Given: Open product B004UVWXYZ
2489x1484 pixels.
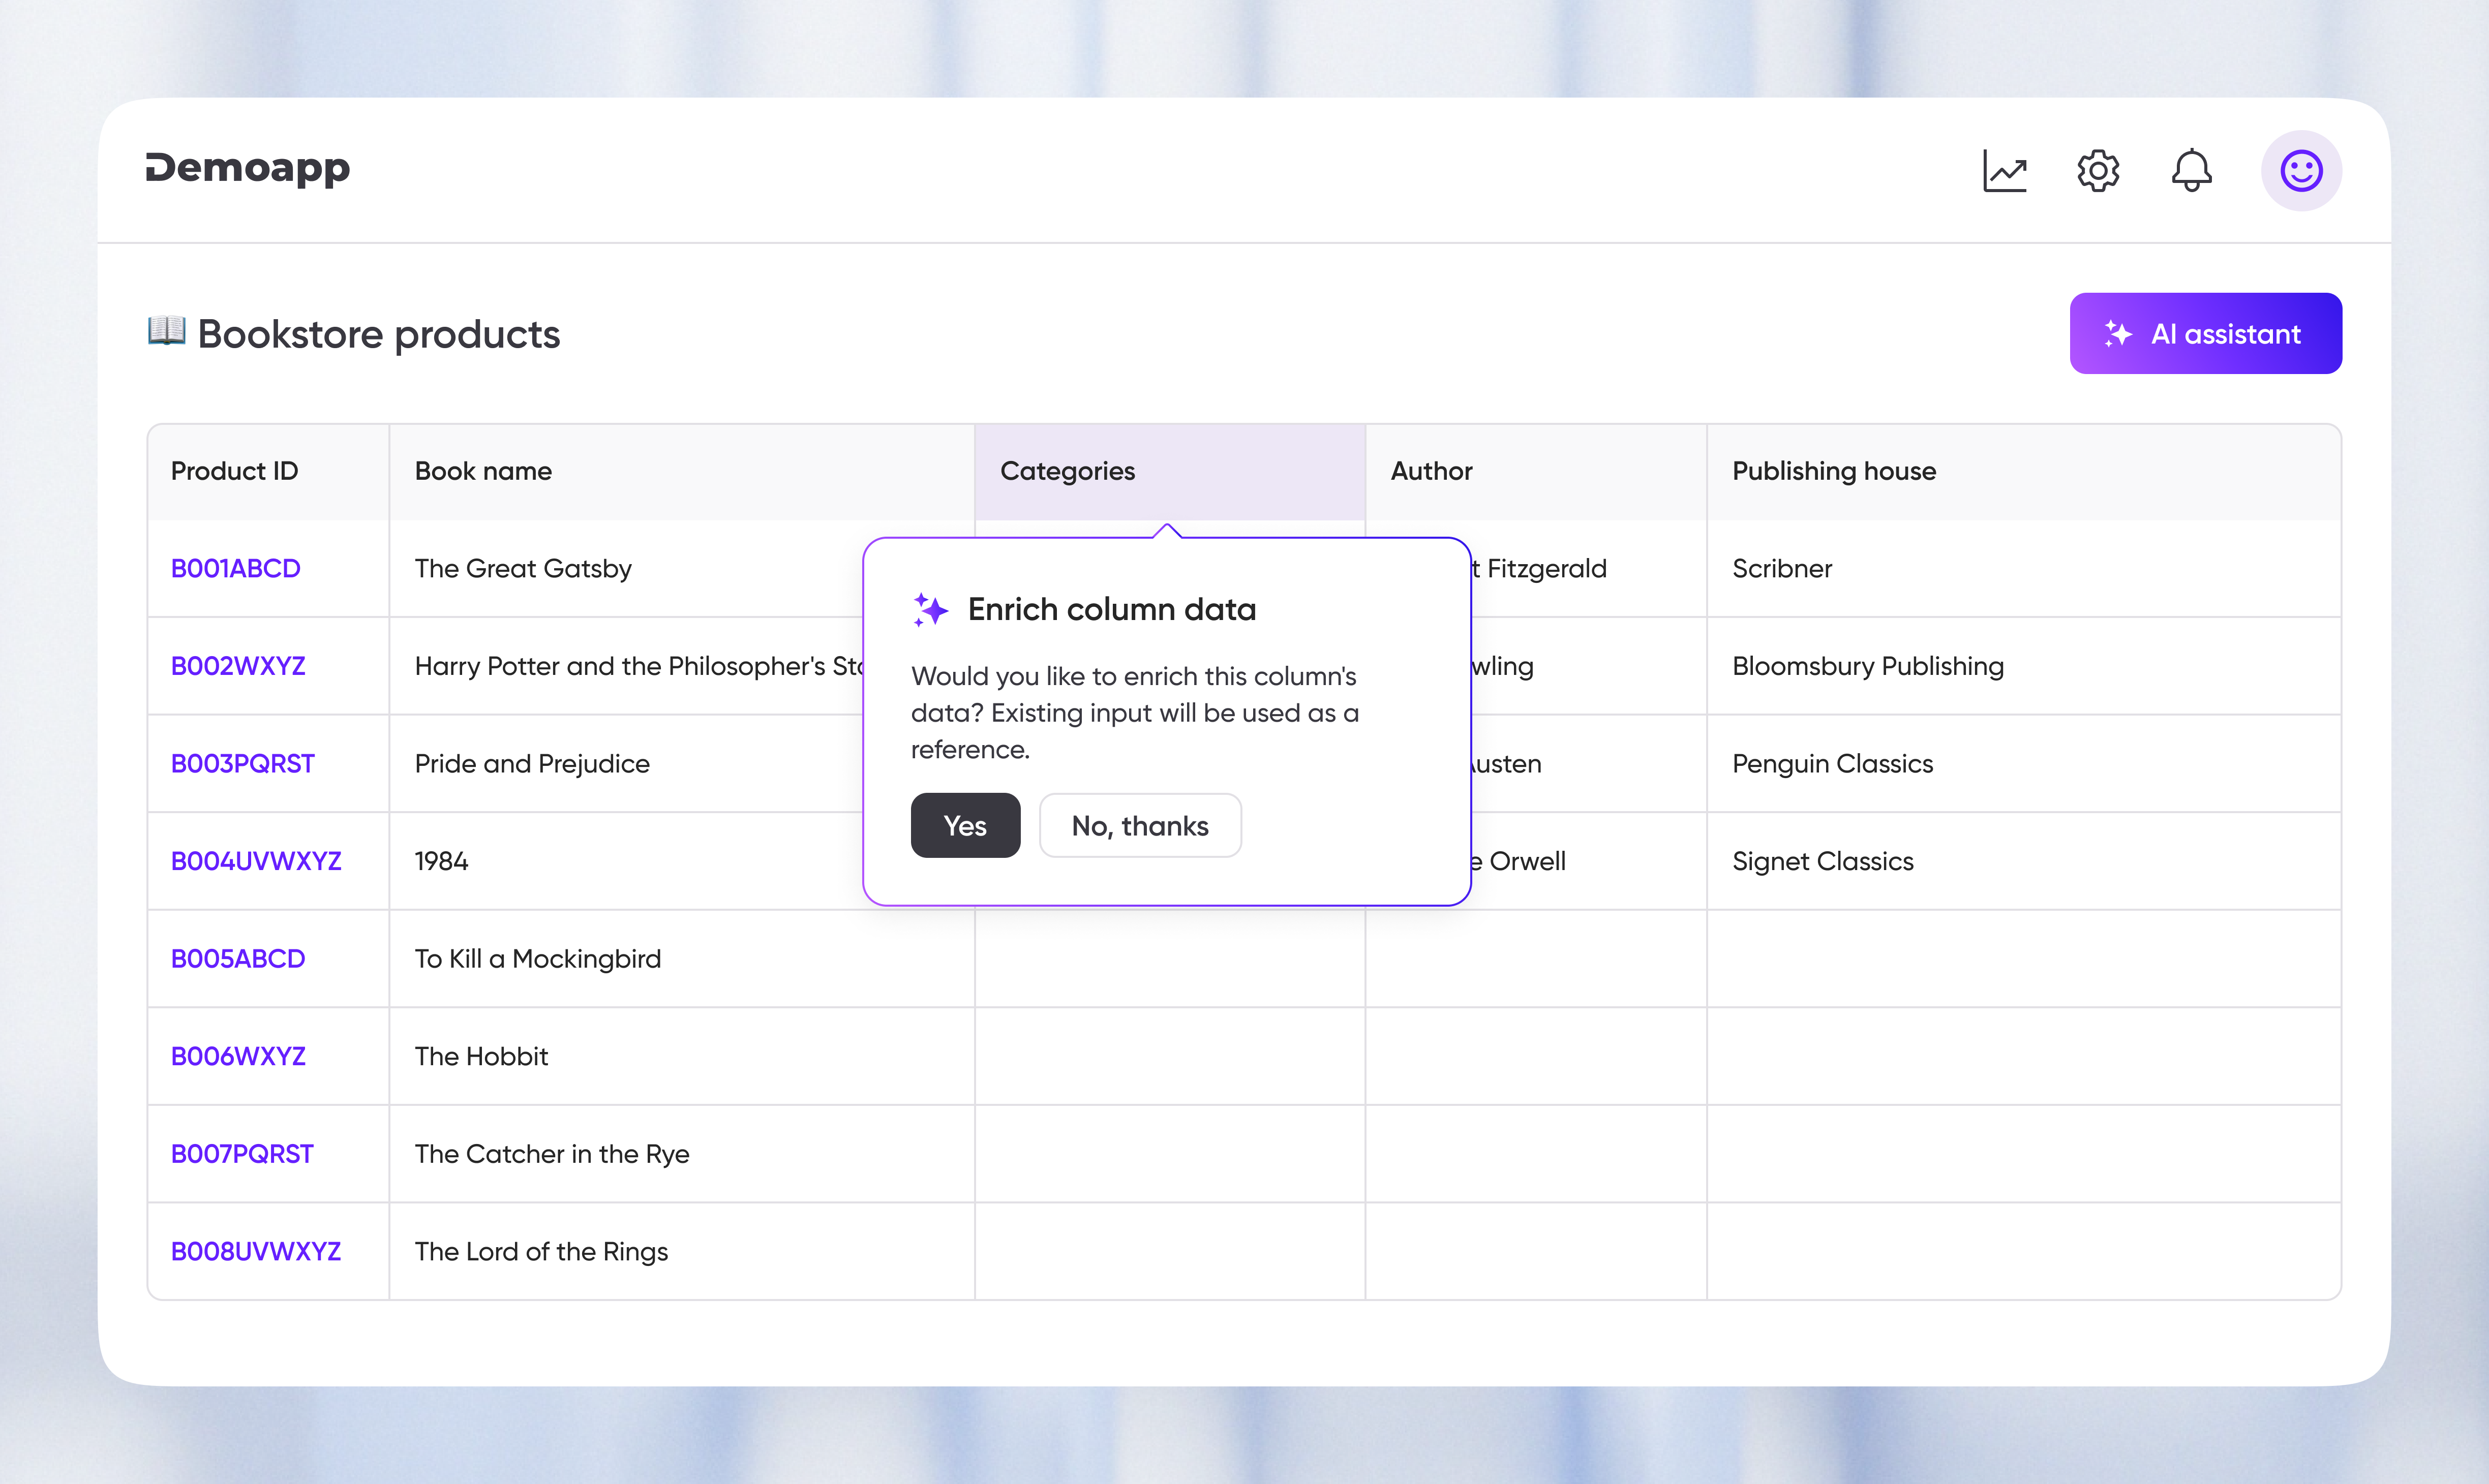Looking at the screenshot, I should [x=255, y=860].
